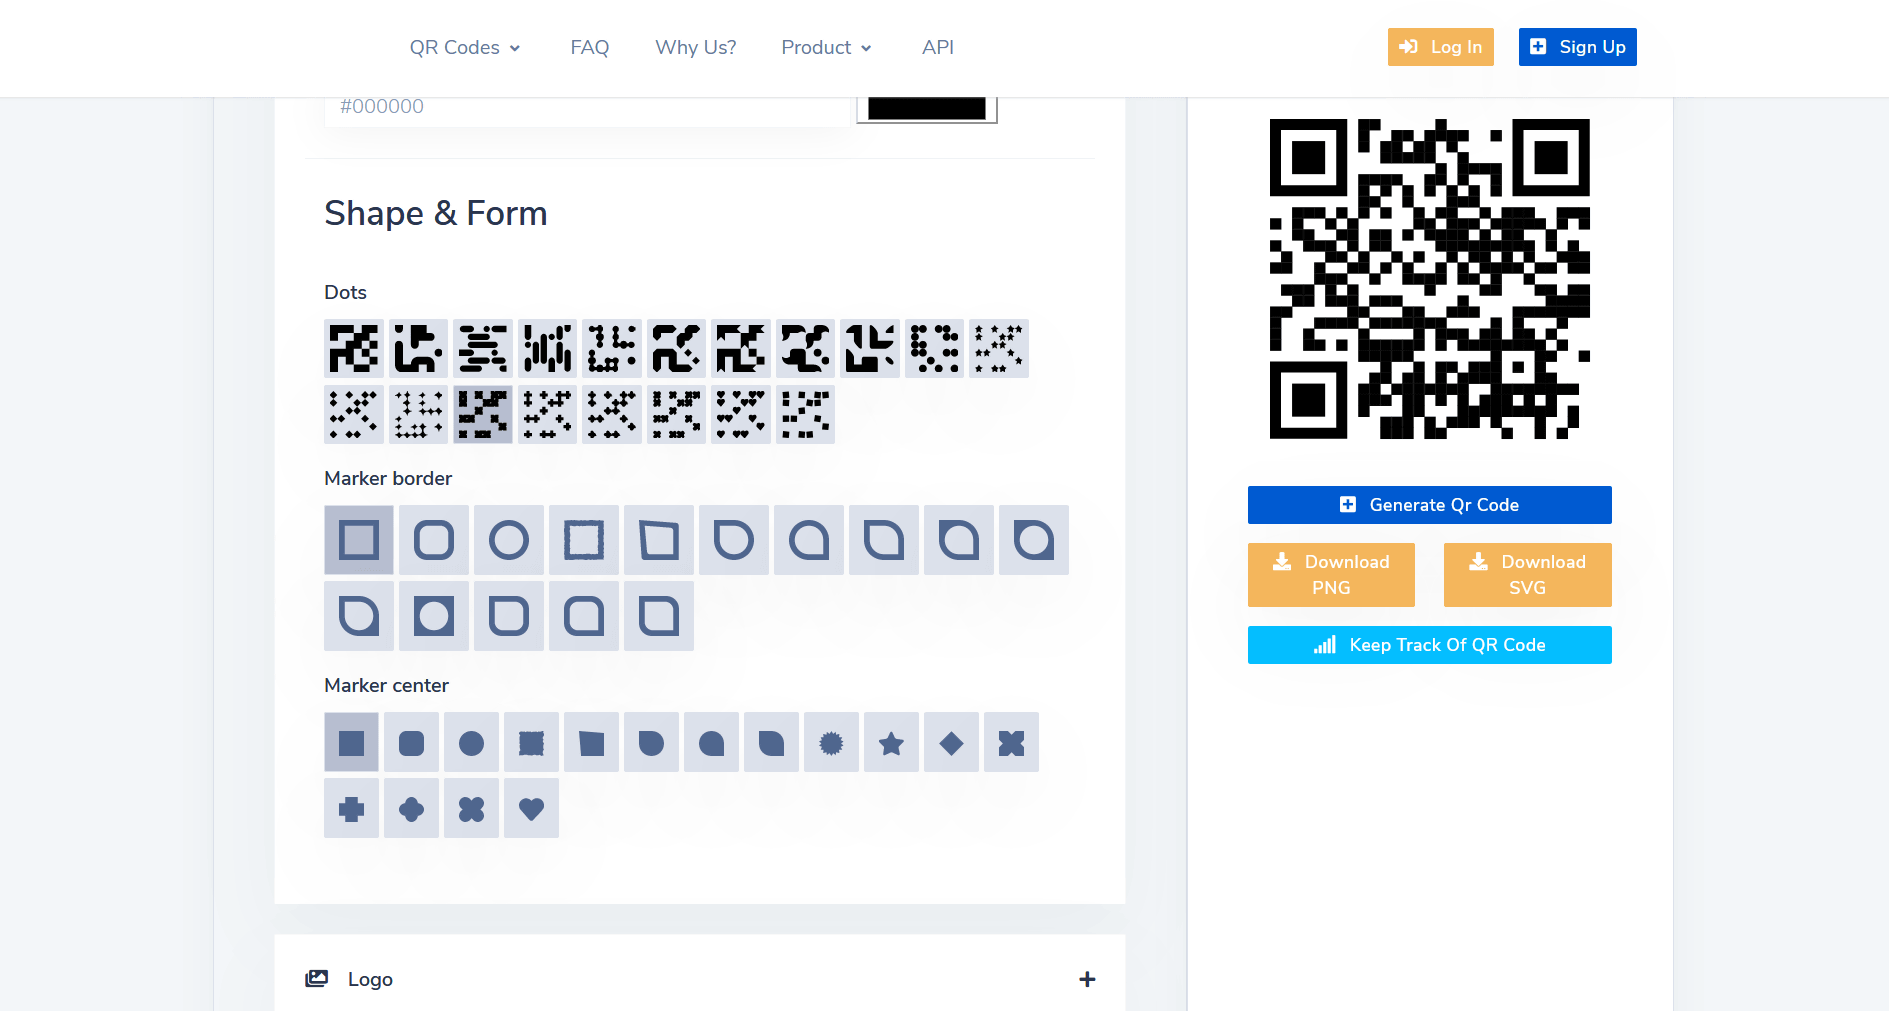Choose the rounded square Marker border
This screenshot has width=1889, height=1011.
(434, 540)
